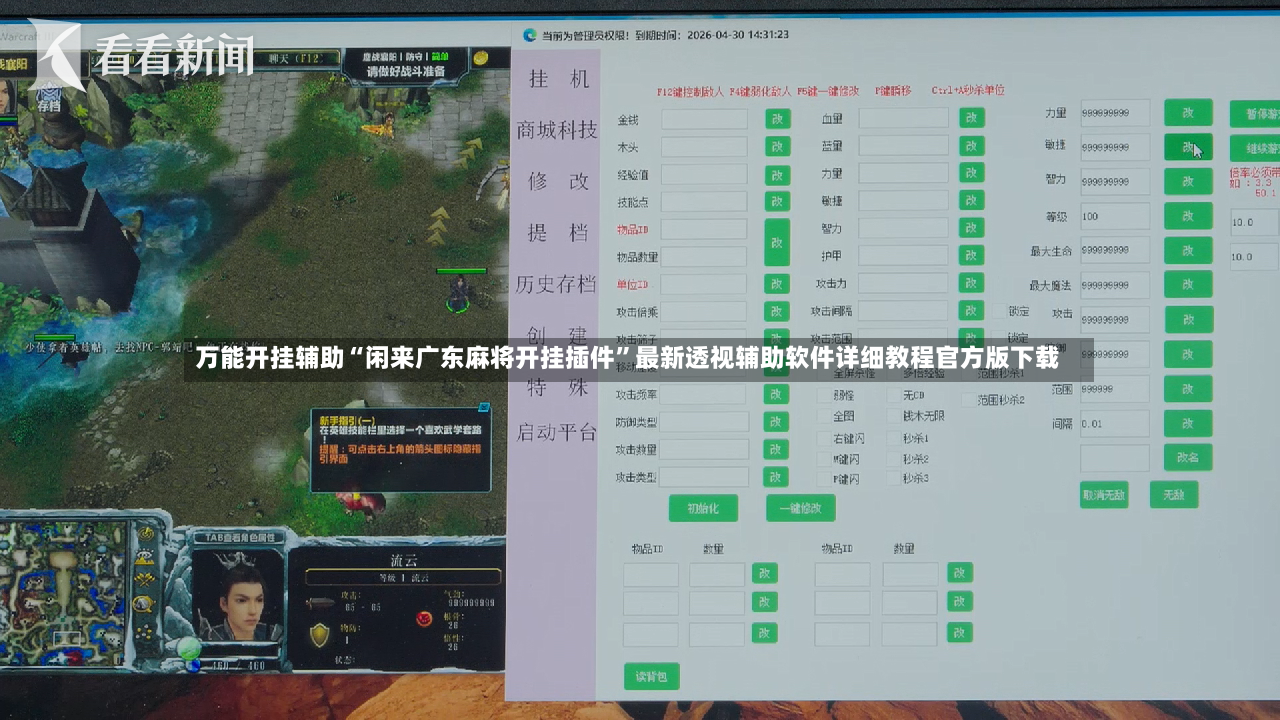Apply 改 button for 攻击倍乘 row
The width and height of the screenshot is (1280, 720).
(778, 312)
